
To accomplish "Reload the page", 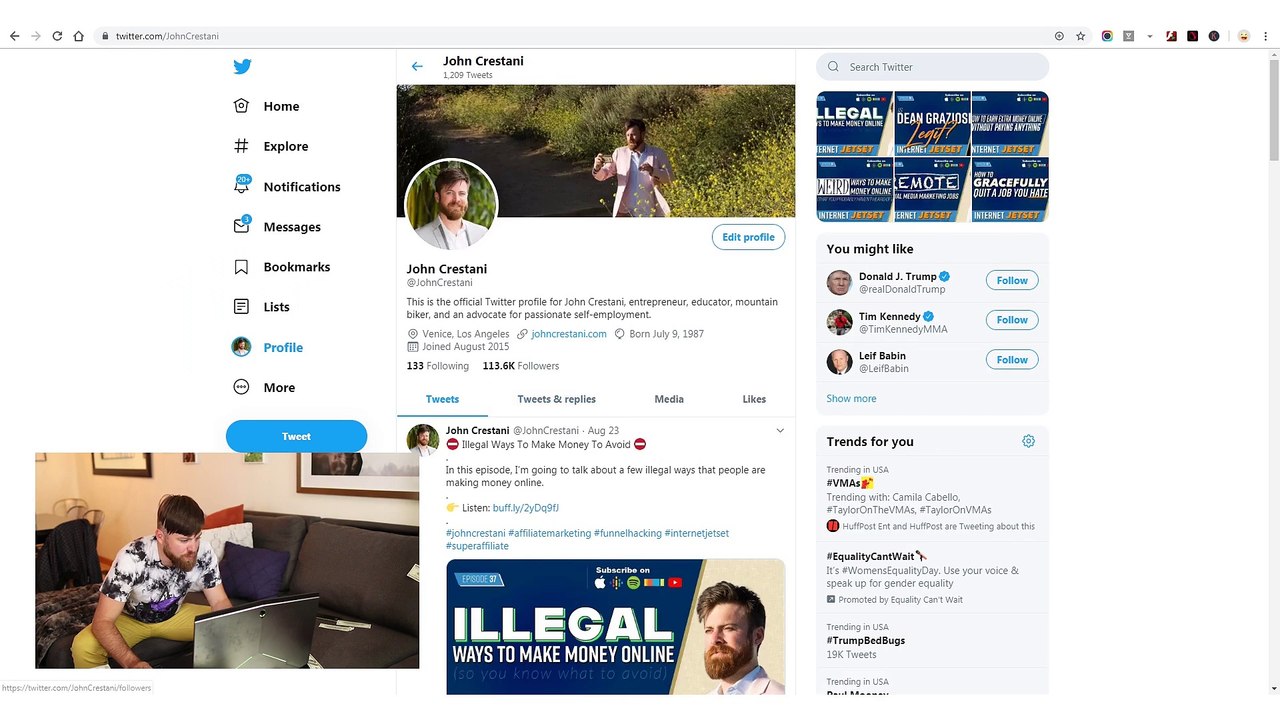I will (57, 36).
